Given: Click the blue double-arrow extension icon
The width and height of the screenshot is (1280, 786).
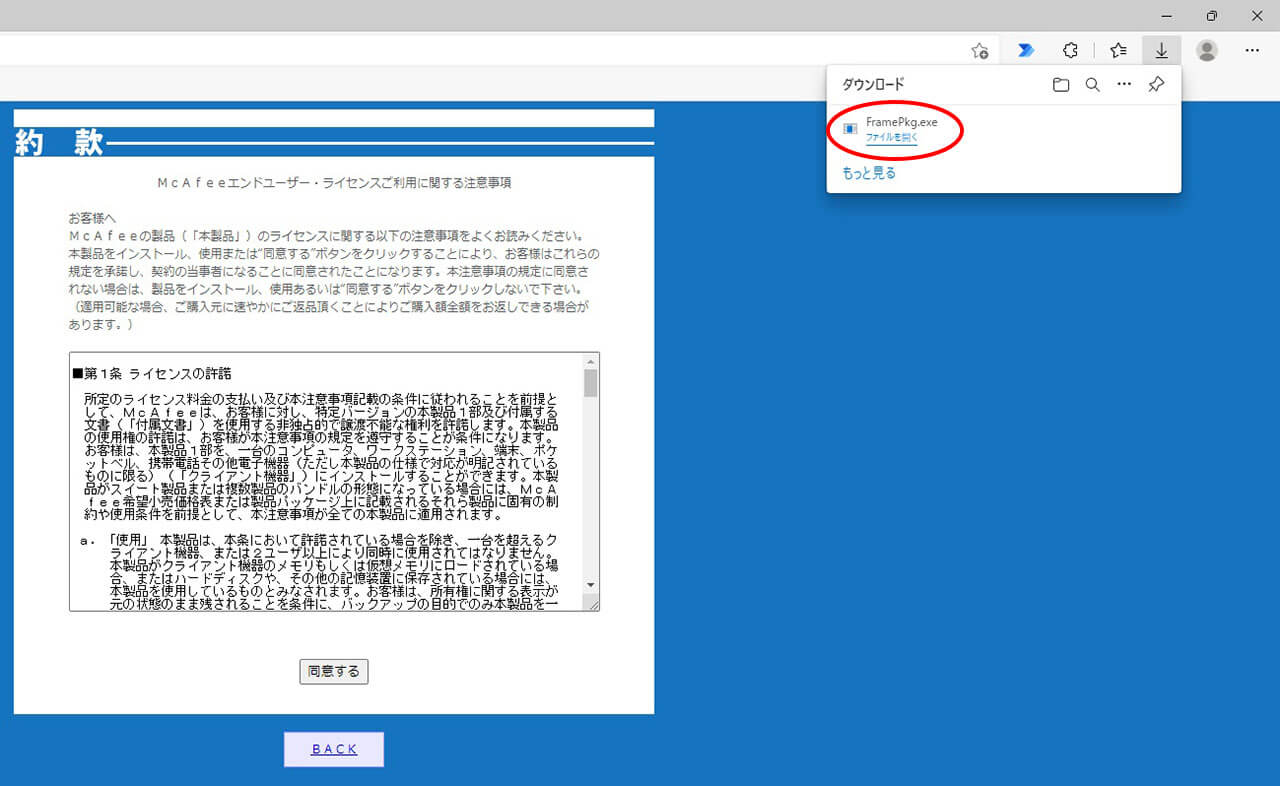Looking at the screenshot, I should [1026, 50].
